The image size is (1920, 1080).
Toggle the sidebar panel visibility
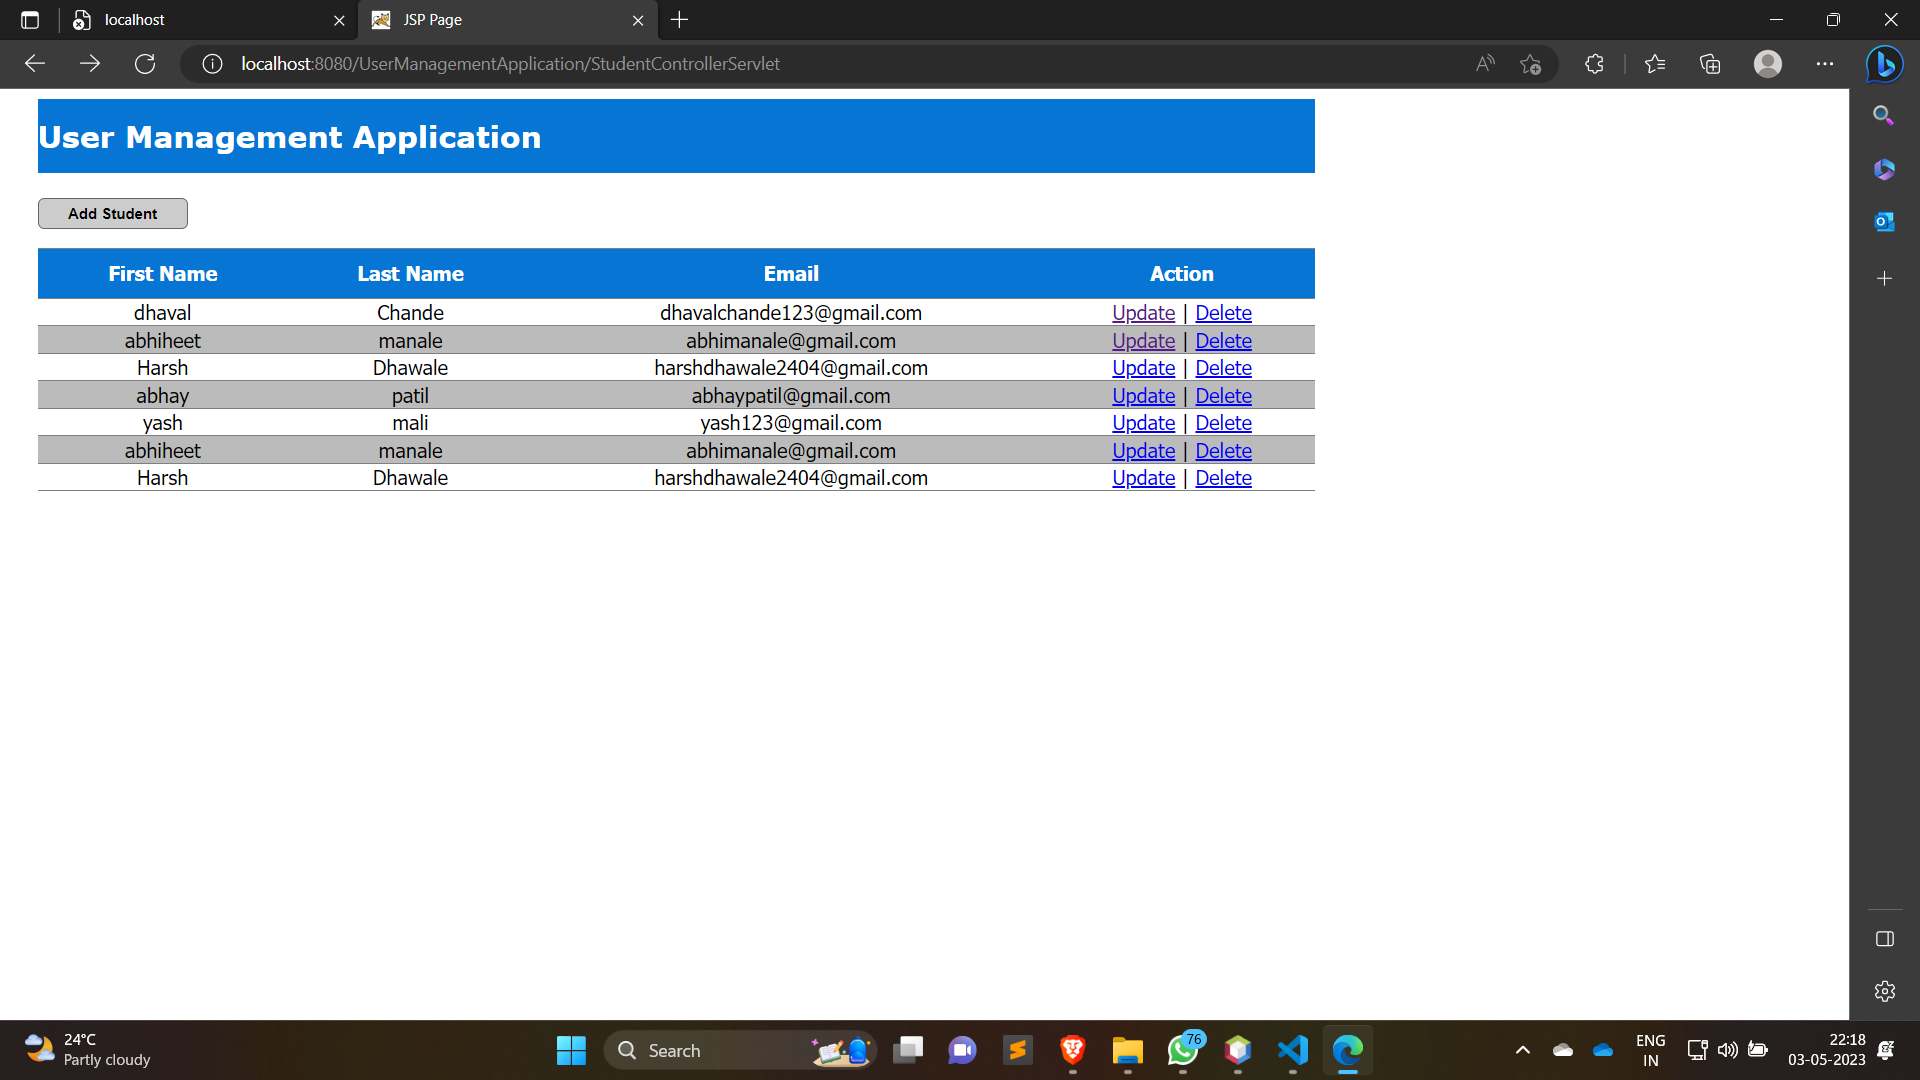point(1884,939)
